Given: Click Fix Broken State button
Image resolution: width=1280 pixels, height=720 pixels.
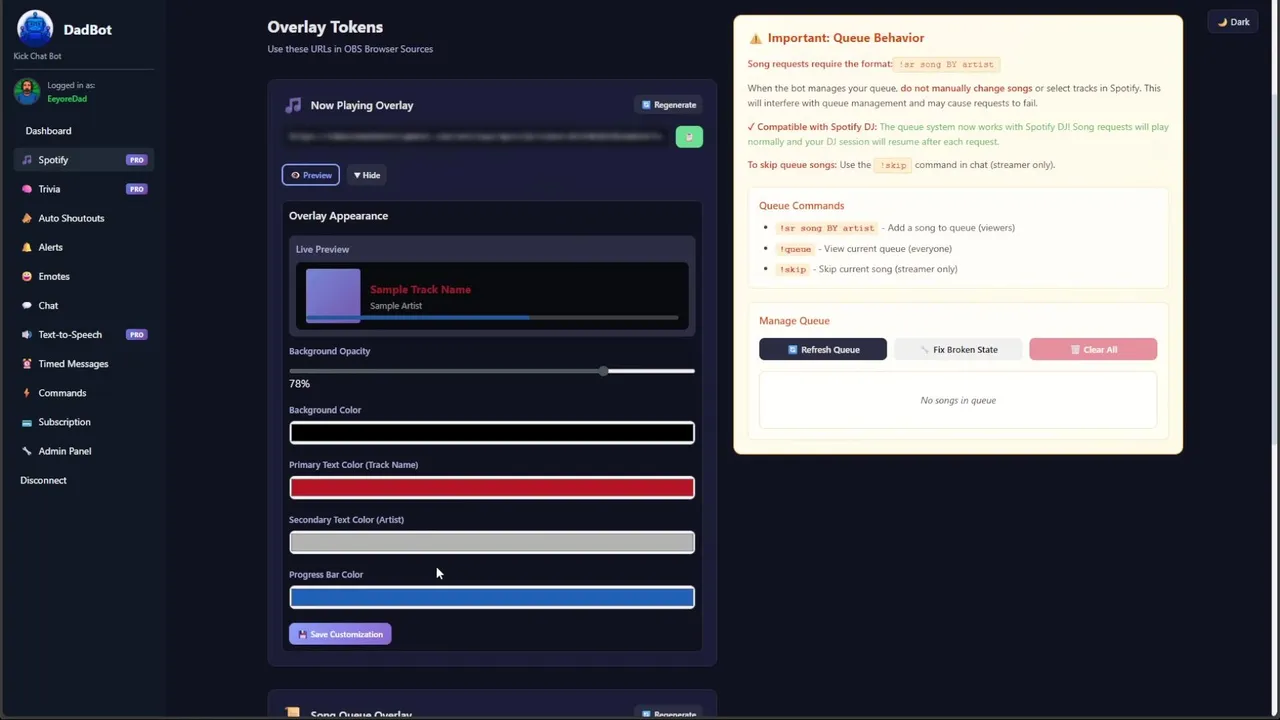Looking at the screenshot, I should (x=958, y=349).
